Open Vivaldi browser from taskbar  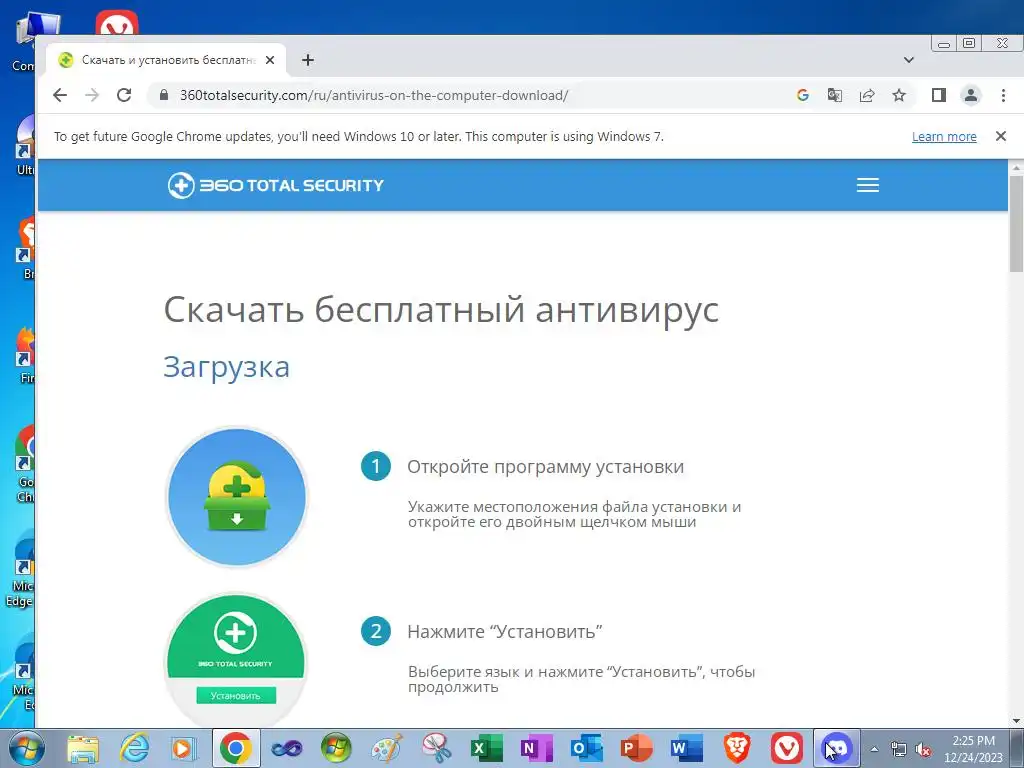pos(786,748)
